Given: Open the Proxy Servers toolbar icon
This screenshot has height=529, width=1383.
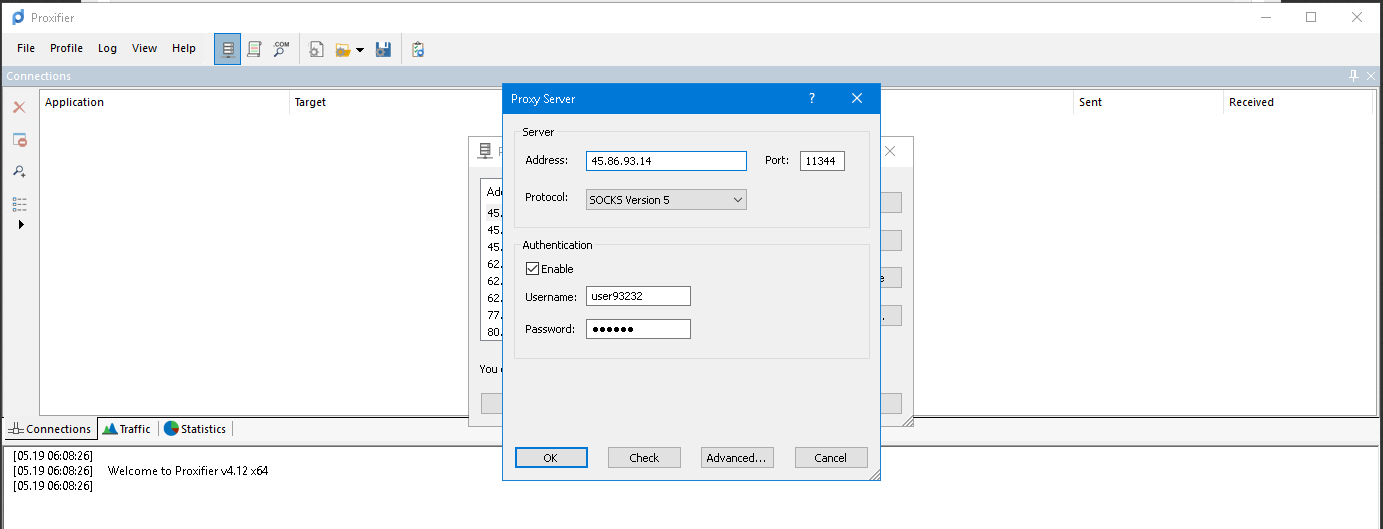Looking at the screenshot, I should tap(227, 48).
